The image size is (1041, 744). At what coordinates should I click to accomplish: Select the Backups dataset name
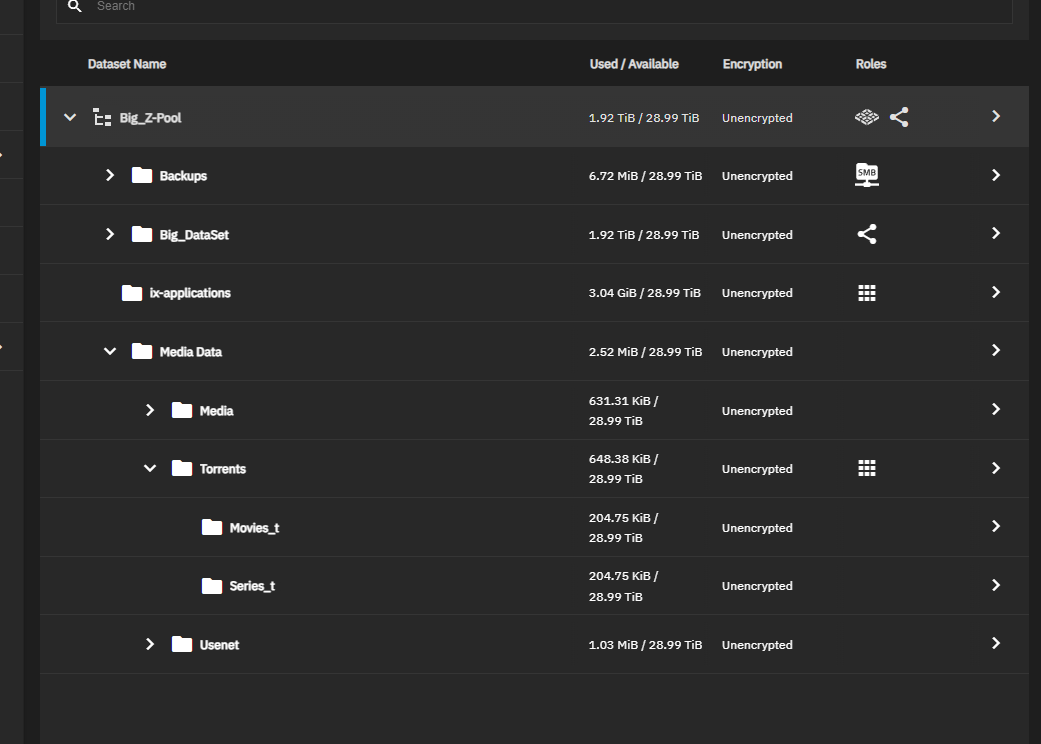pyautogui.click(x=183, y=176)
